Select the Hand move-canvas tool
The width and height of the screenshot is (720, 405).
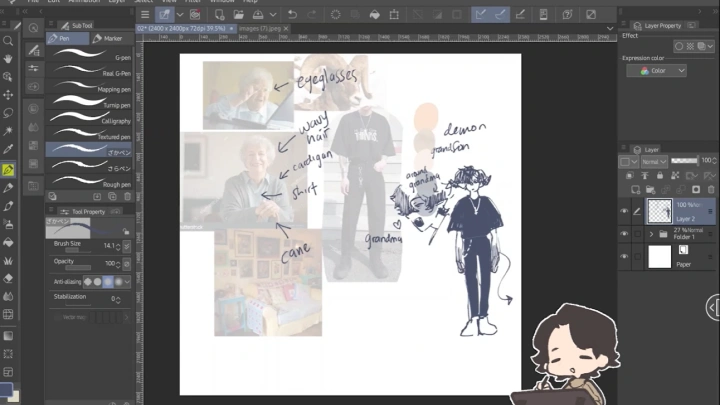(x=8, y=59)
